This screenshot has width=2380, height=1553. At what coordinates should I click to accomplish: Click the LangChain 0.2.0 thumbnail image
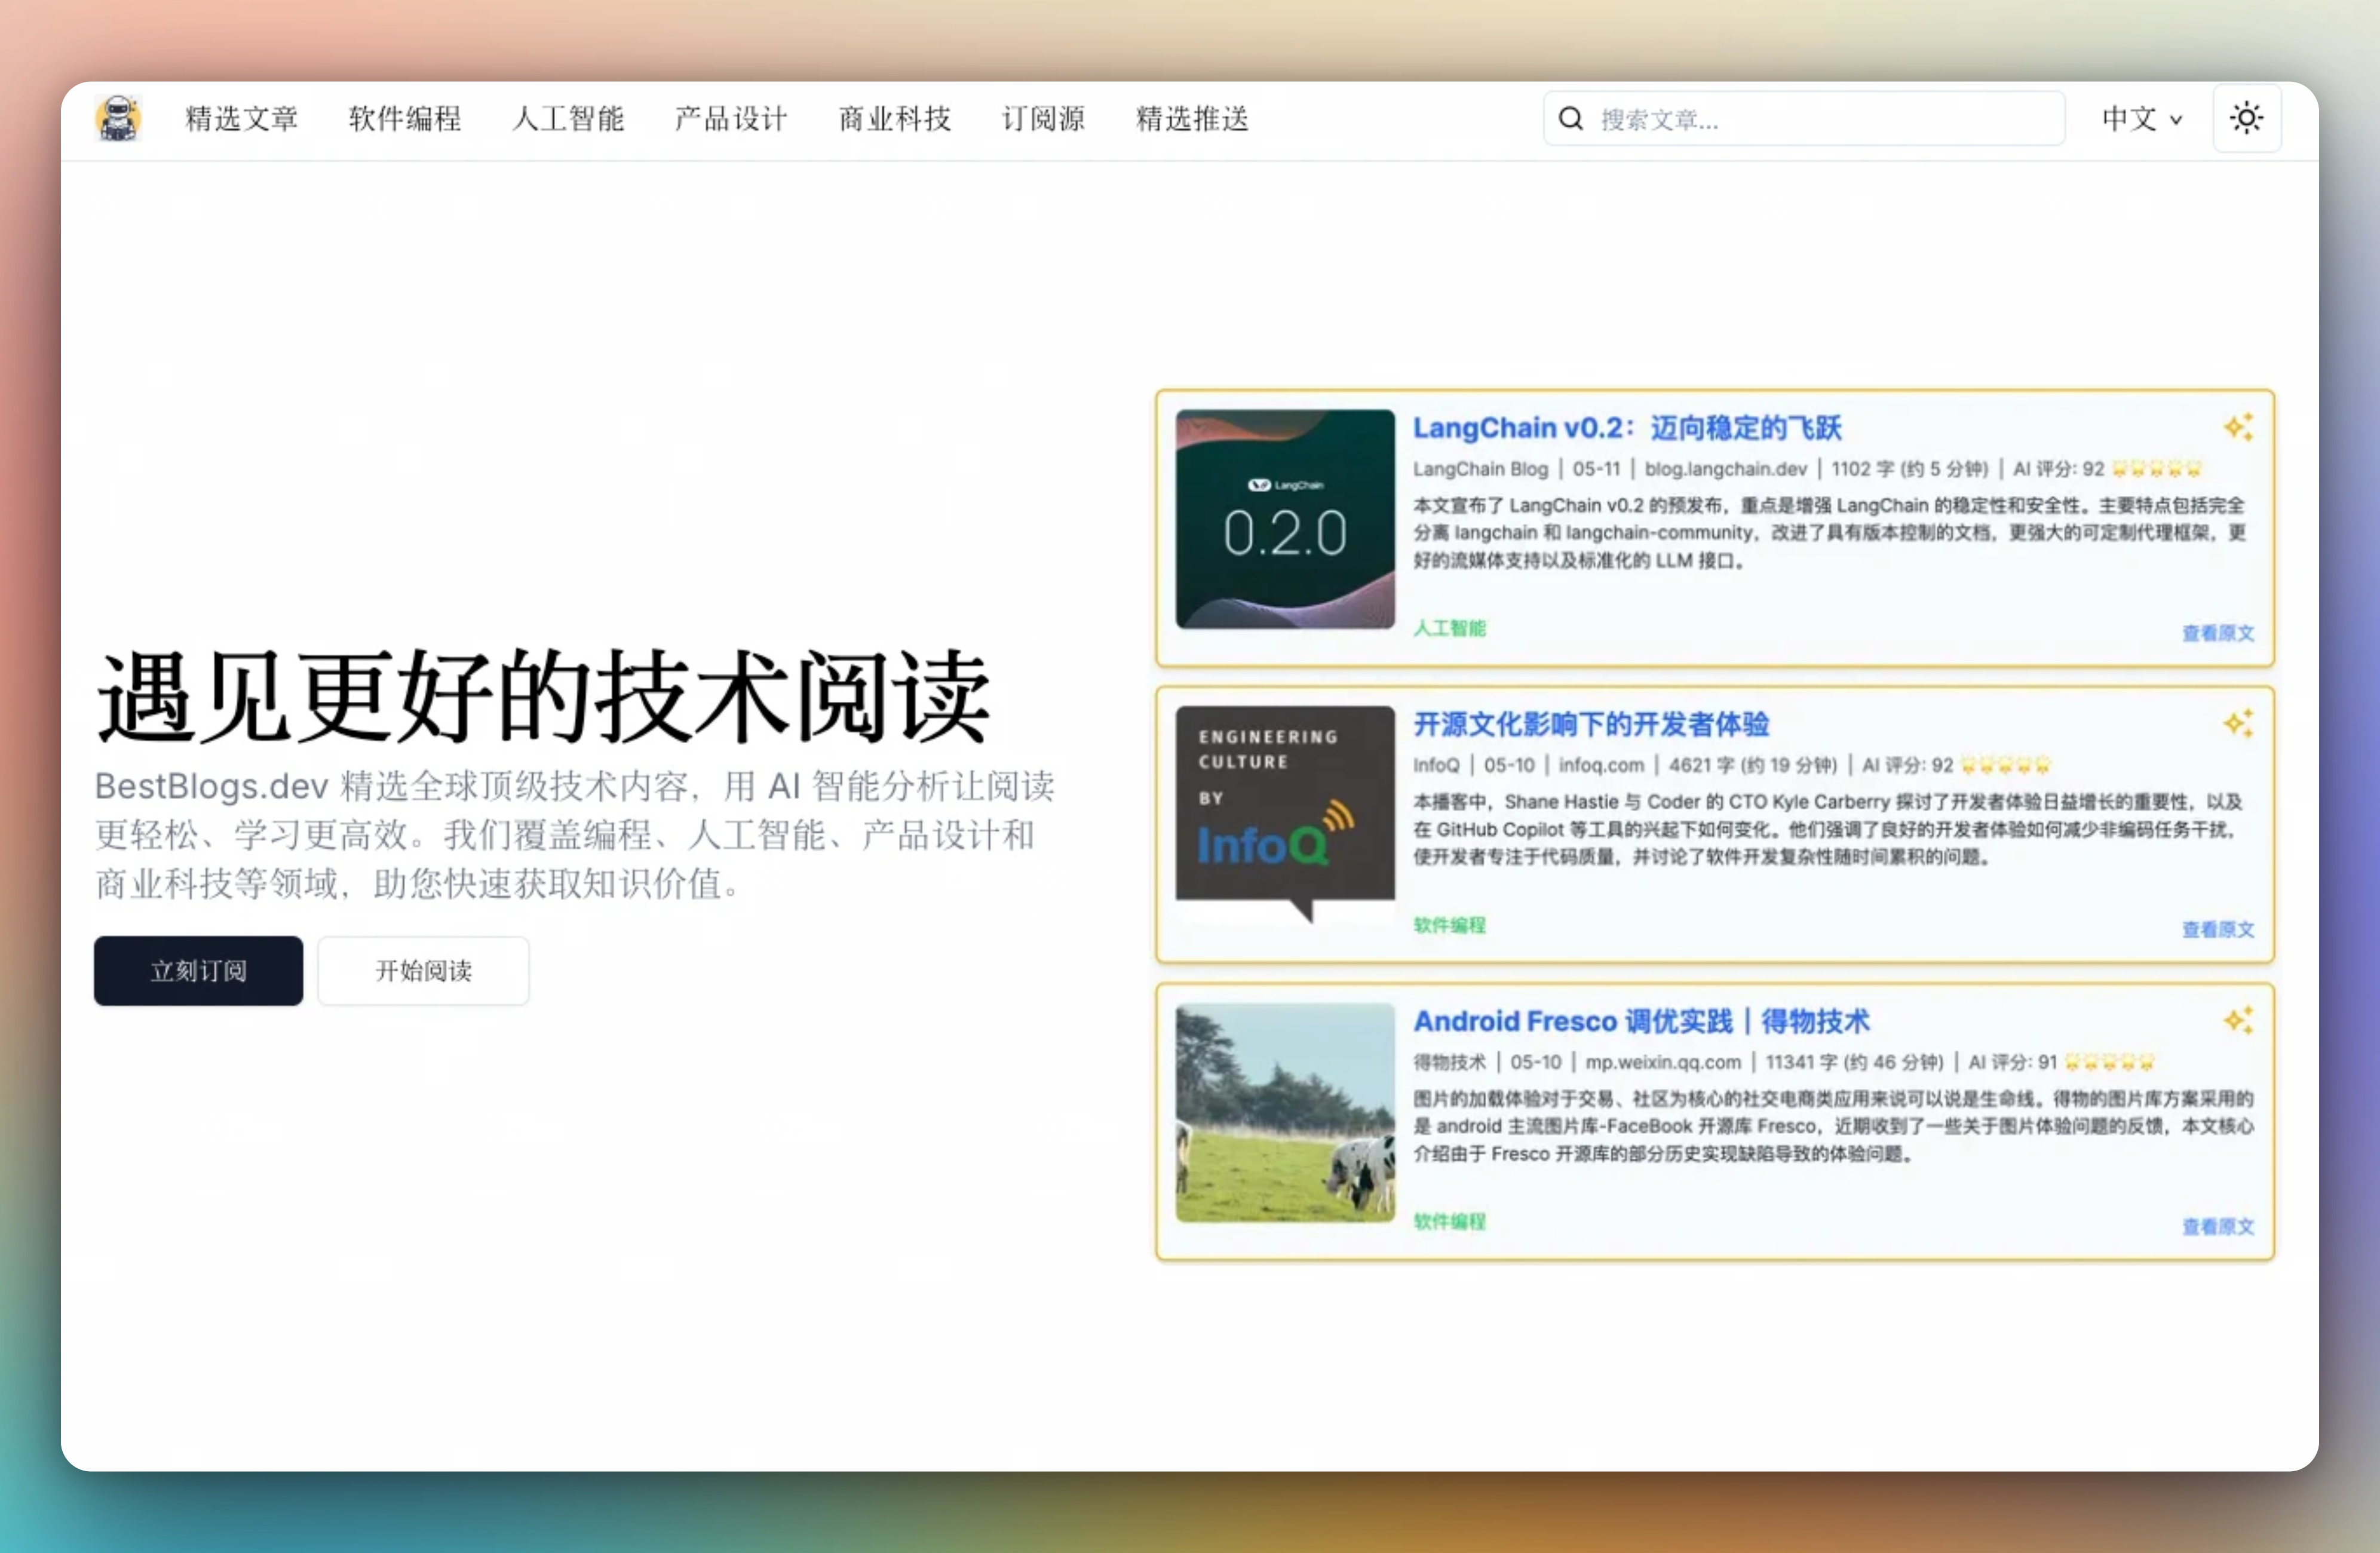1285,519
